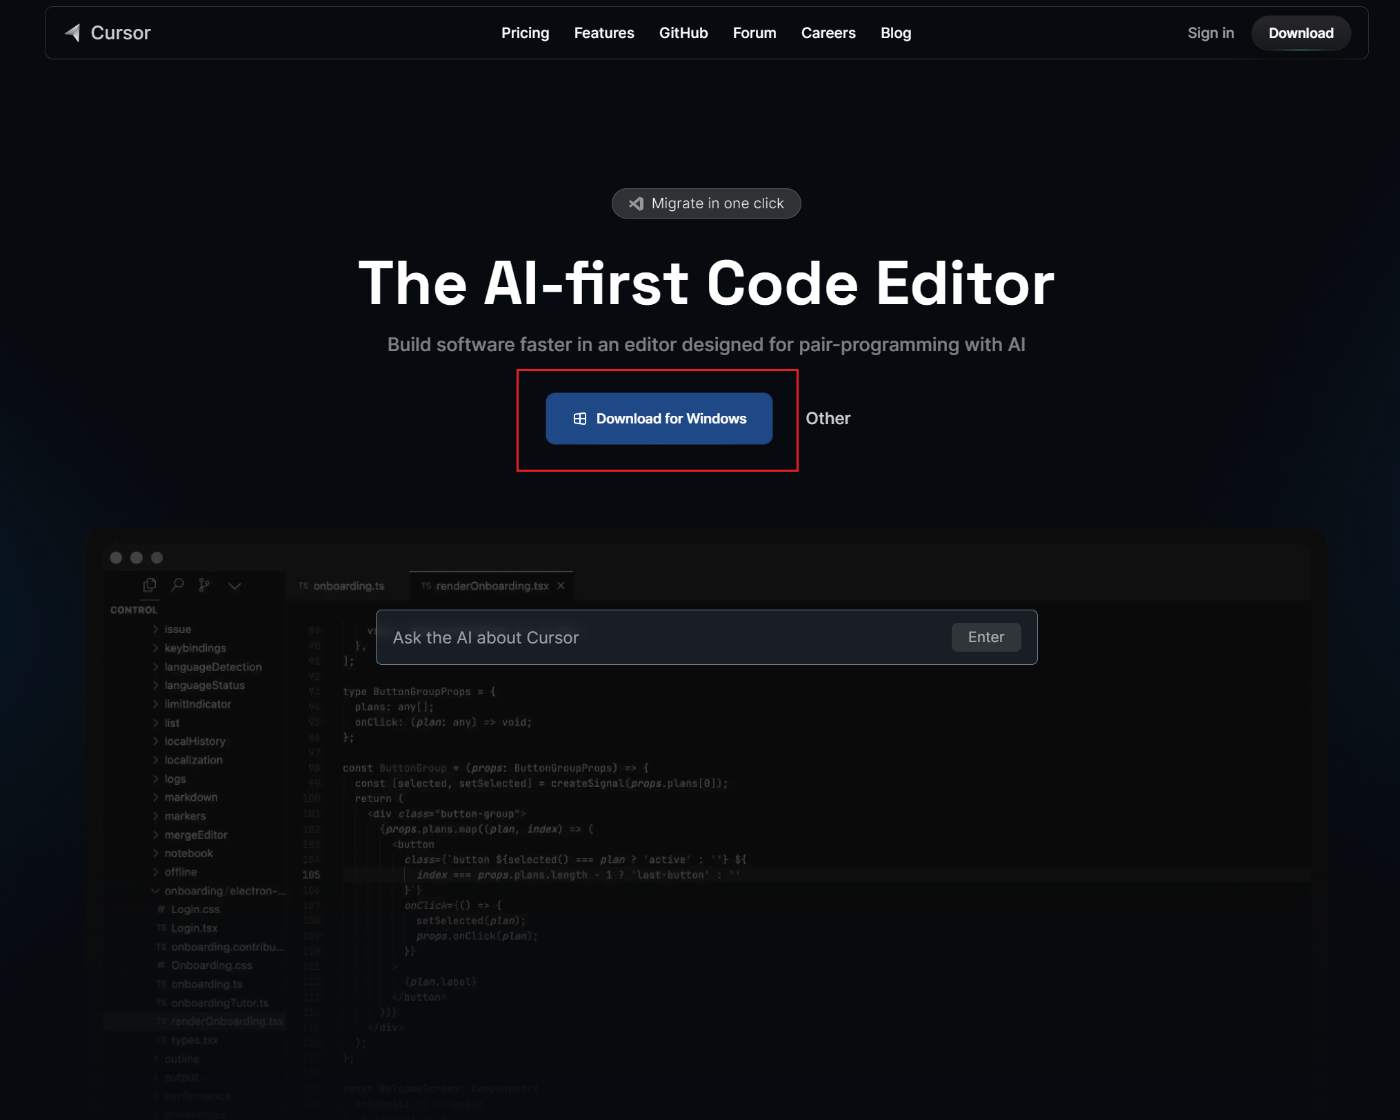Click the Windows logo icon on the download button
Image resolution: width=1400 pixels, height=1120 pixels.
point(580,419)
